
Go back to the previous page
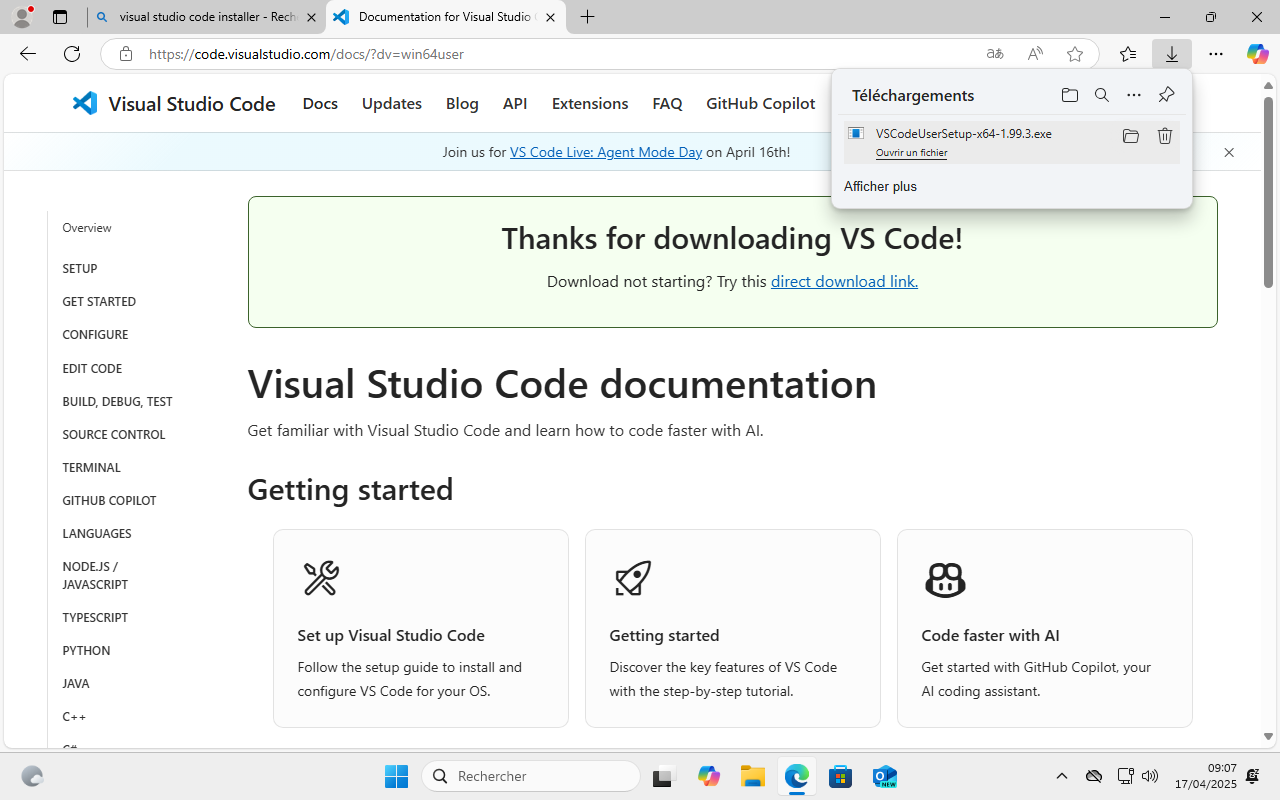[x=28, y=54]
